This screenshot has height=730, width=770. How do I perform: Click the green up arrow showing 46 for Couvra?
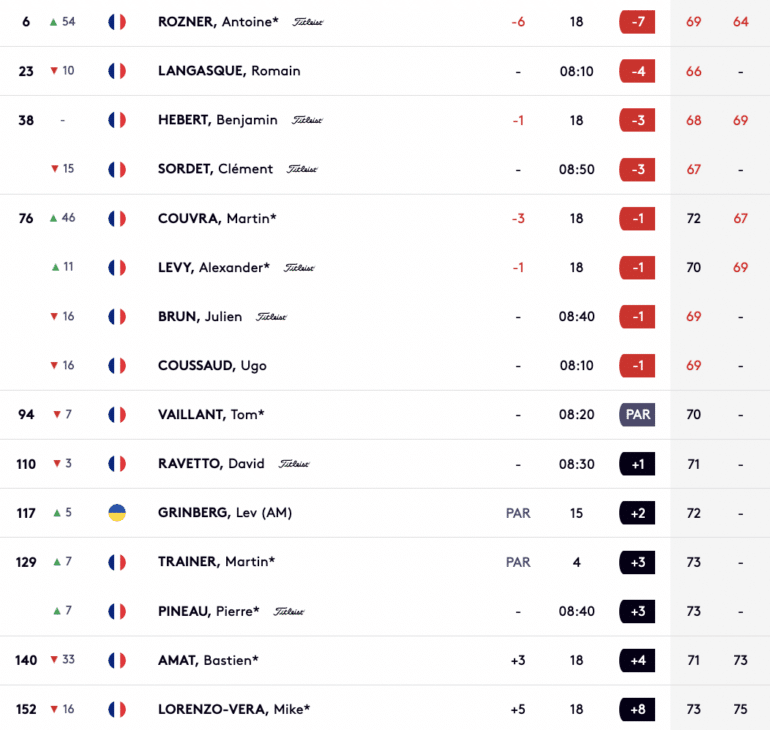[x=54, y=218]
